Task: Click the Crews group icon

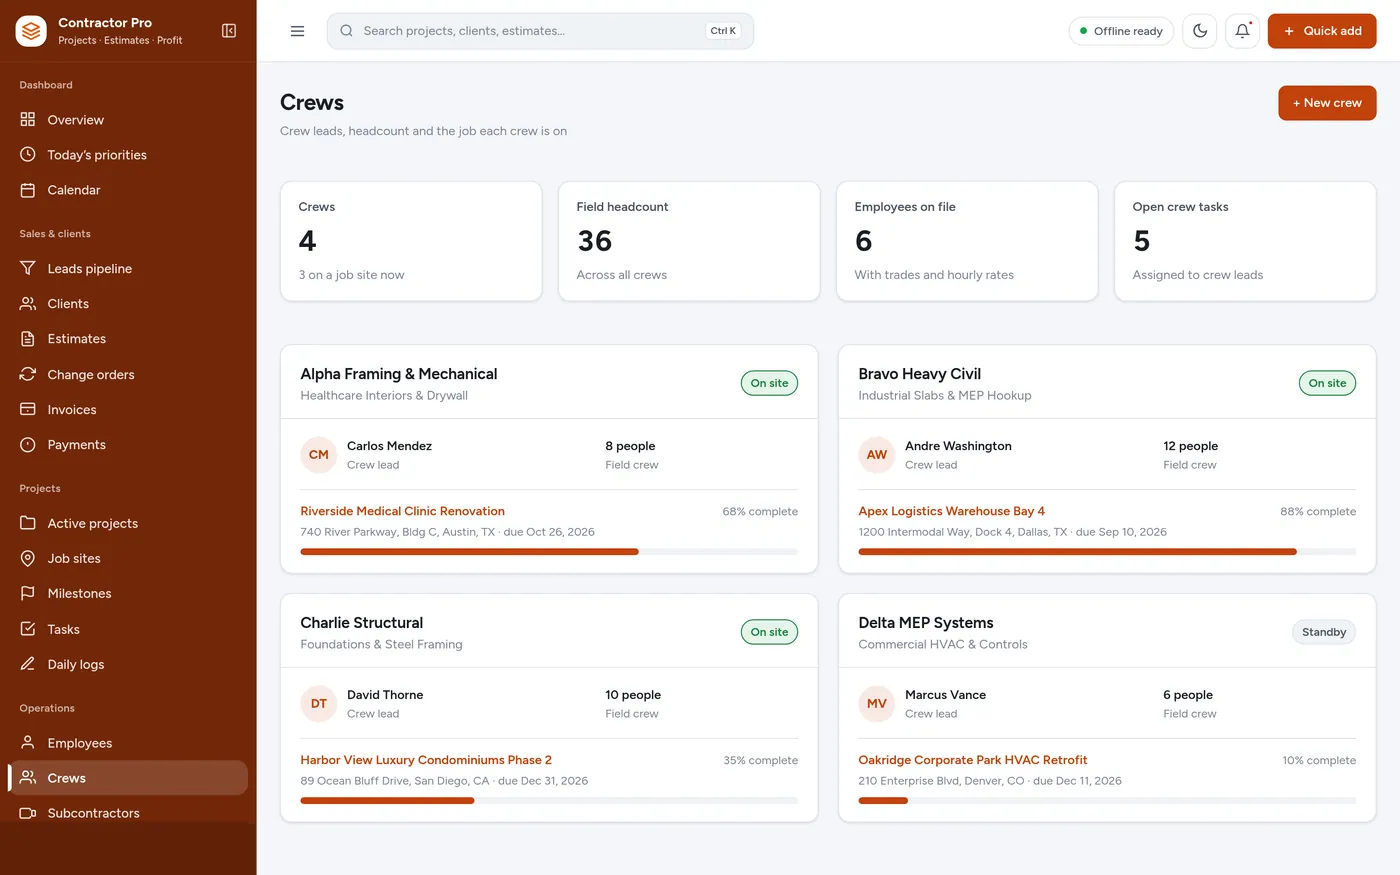Action: pyautogui.click(x=28, y=778)
